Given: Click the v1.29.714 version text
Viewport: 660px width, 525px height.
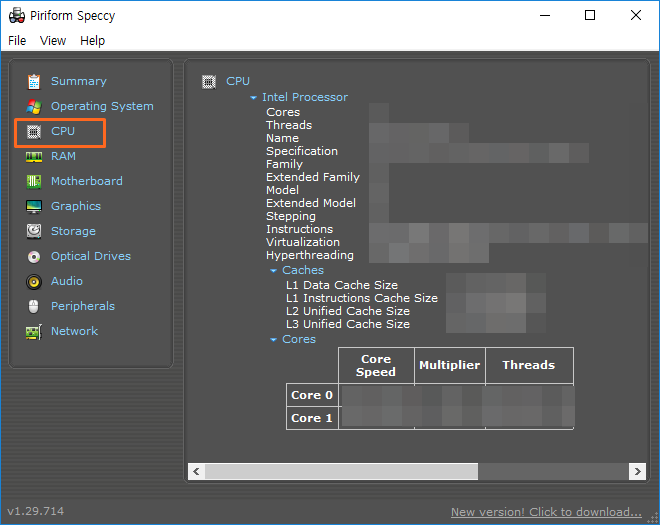Looking at the screenshot, I should tap(35, 512).
